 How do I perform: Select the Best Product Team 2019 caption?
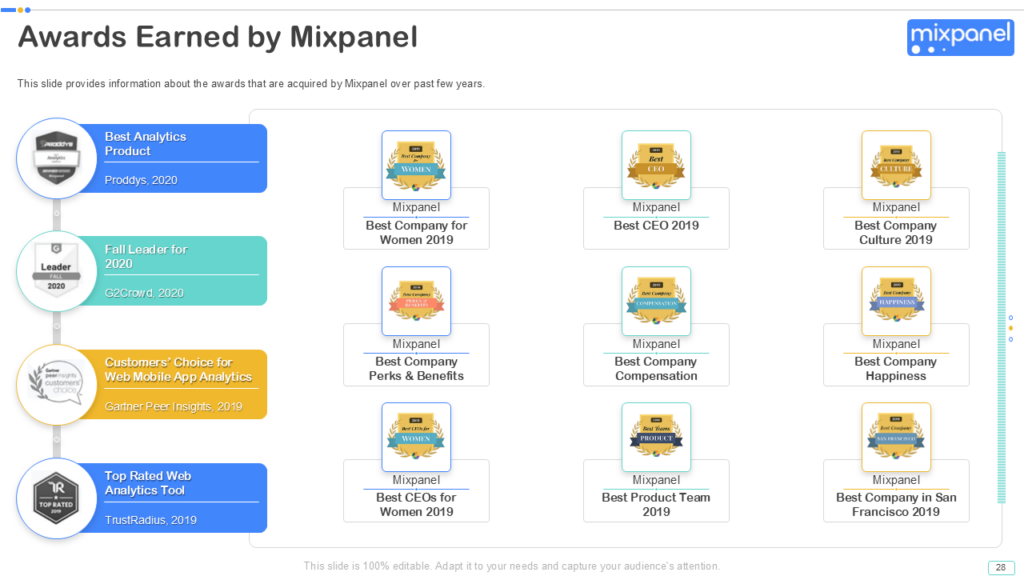tap(656, 505)
